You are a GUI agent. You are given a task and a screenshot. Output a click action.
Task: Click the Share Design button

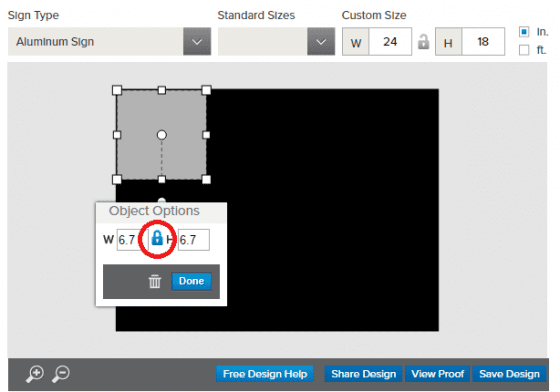coord(363,374)
